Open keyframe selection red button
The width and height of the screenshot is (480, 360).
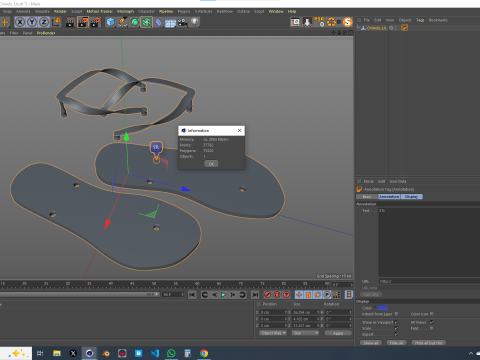(x=286, y=295)
